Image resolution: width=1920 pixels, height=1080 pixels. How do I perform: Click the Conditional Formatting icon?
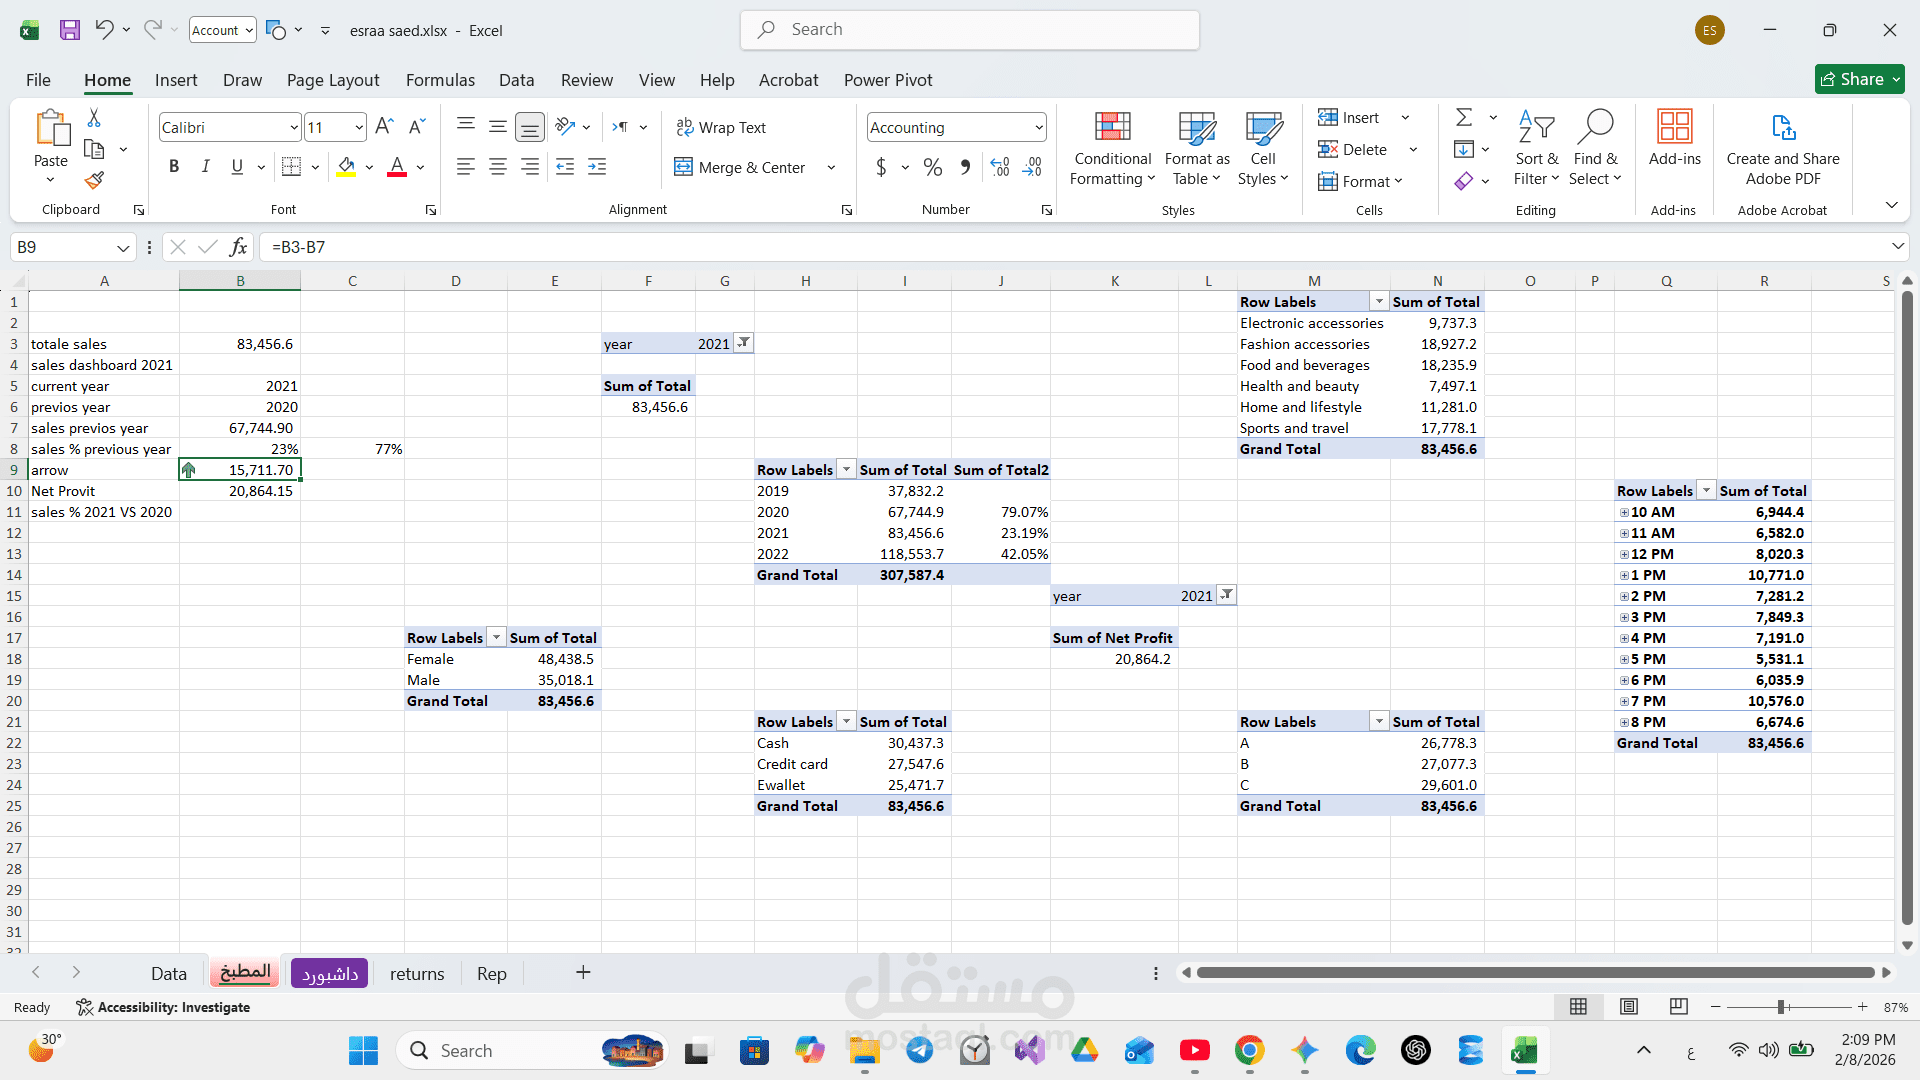(1112, 128)
